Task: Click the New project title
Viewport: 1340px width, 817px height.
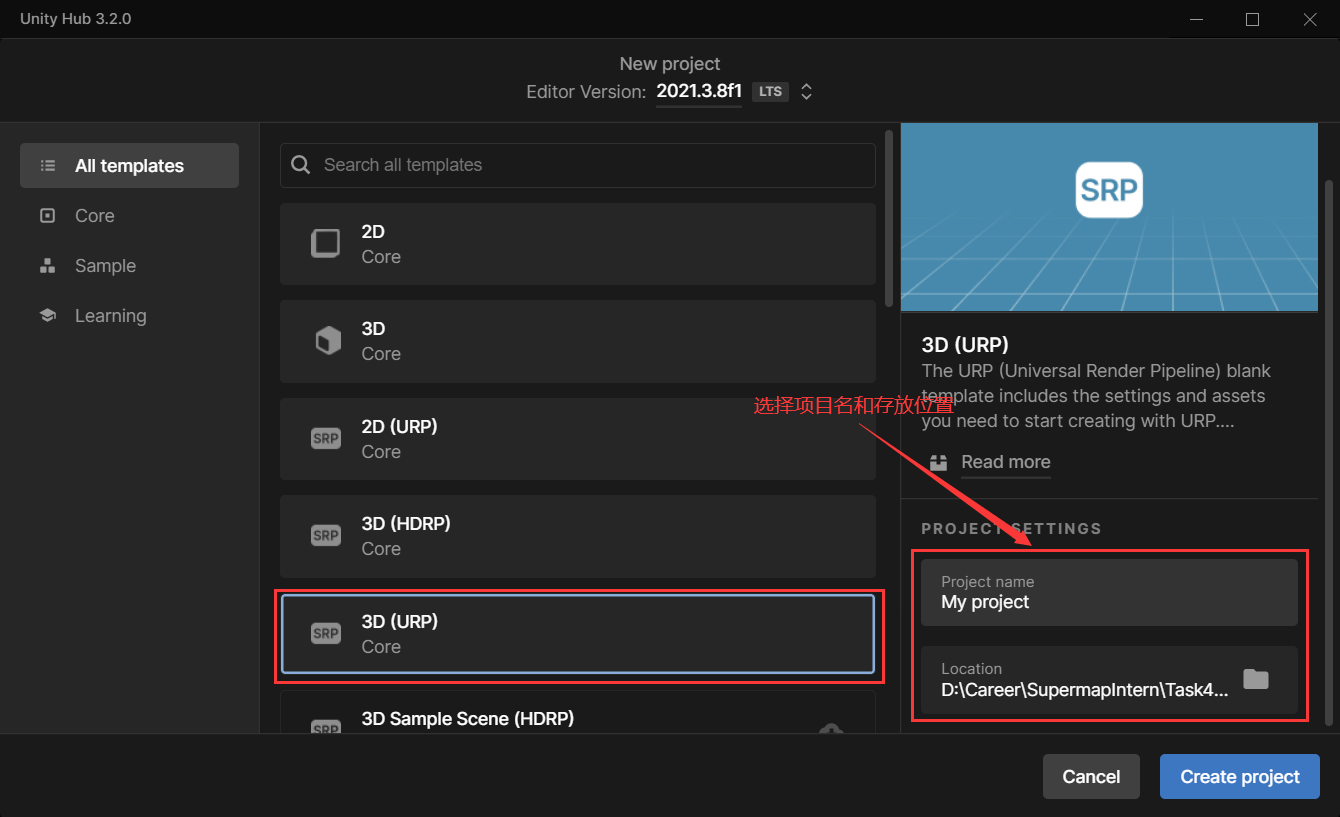Action: (670, 64)
